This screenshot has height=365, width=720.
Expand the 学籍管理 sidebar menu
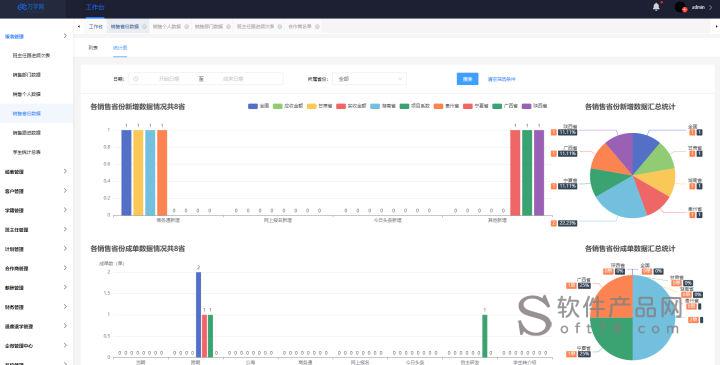click(36, 210)
